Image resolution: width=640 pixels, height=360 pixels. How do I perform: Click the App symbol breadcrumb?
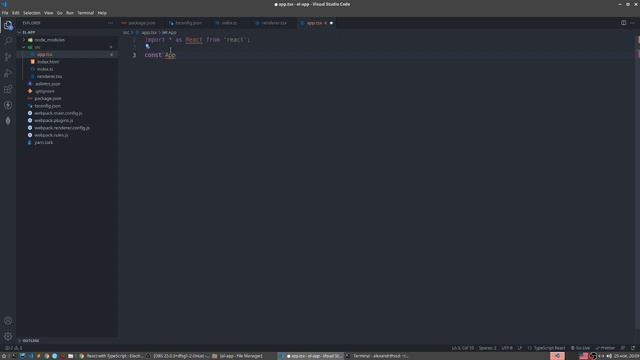[169, 32]
